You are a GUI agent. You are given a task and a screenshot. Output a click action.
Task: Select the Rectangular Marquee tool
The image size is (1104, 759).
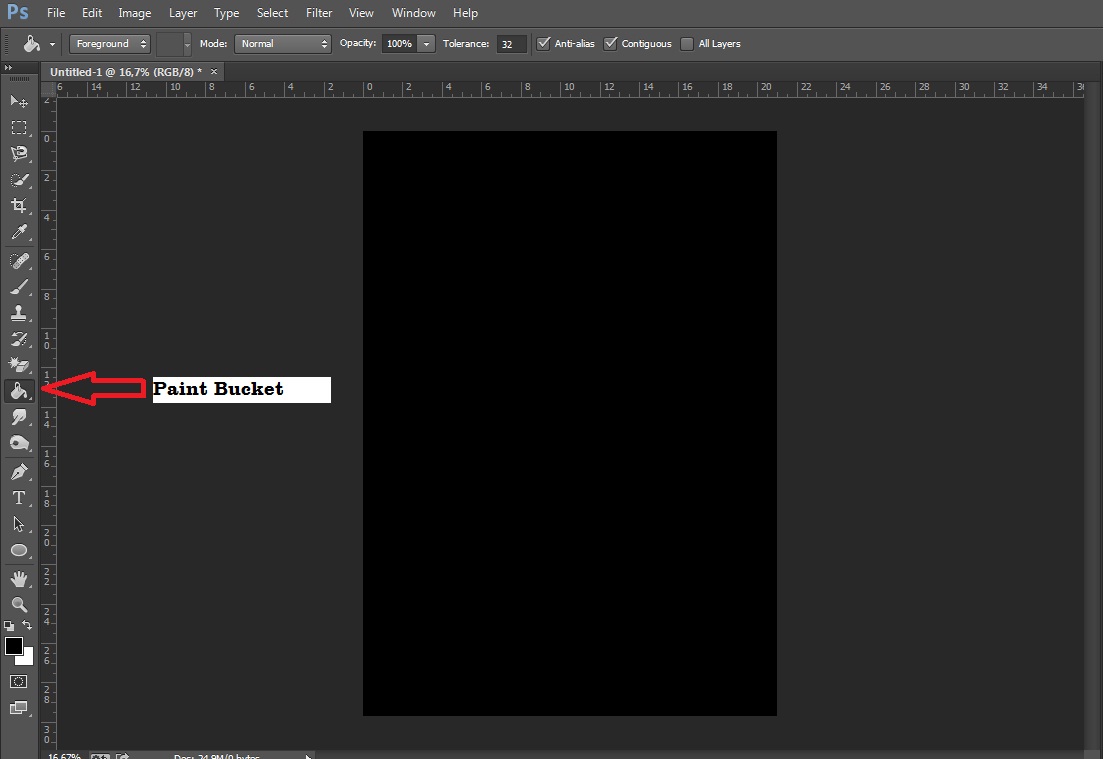18,128
